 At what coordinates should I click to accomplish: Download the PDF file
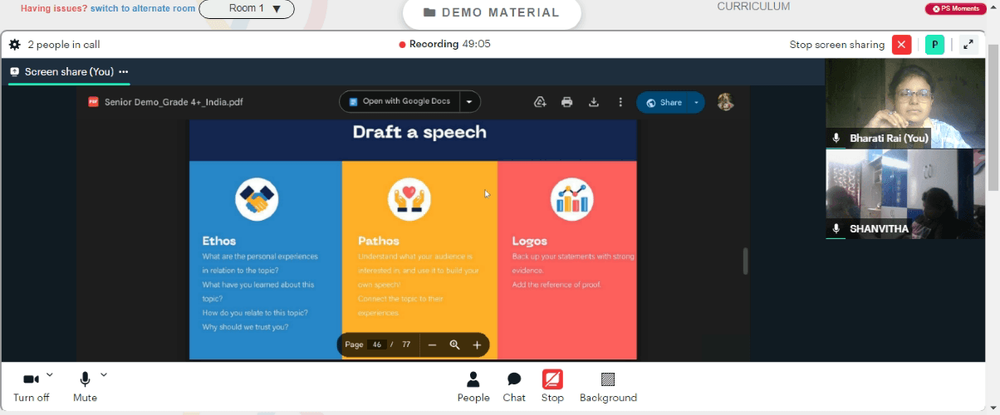594,102
